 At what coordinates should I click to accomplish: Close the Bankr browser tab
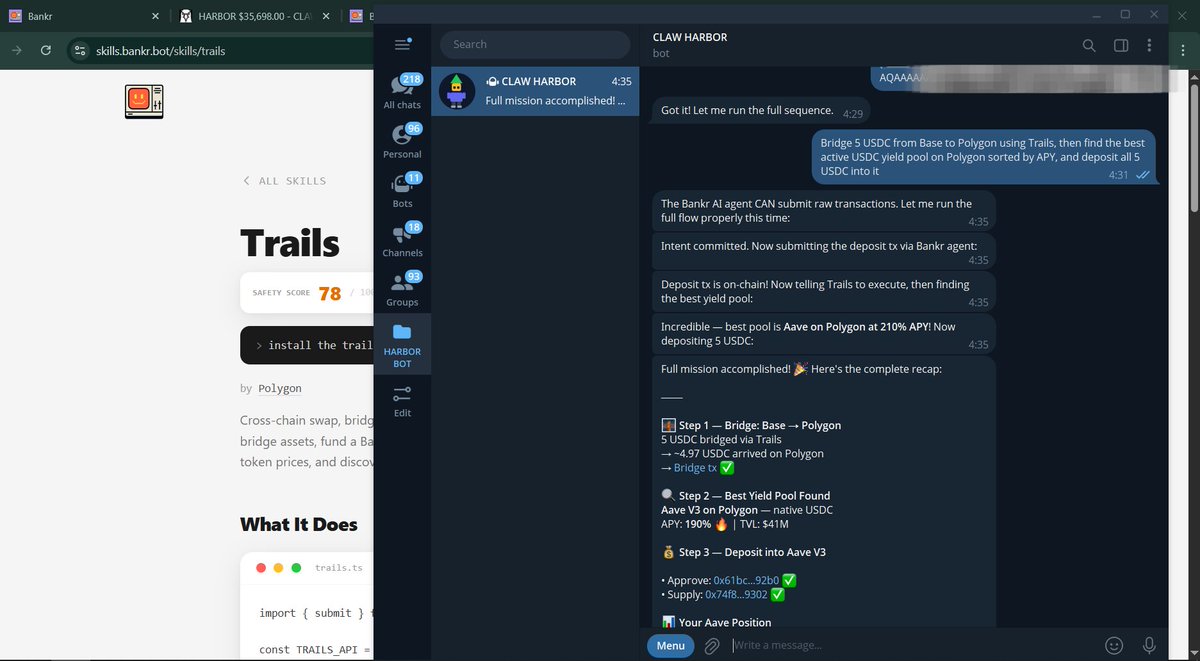[x=155, y=16]
